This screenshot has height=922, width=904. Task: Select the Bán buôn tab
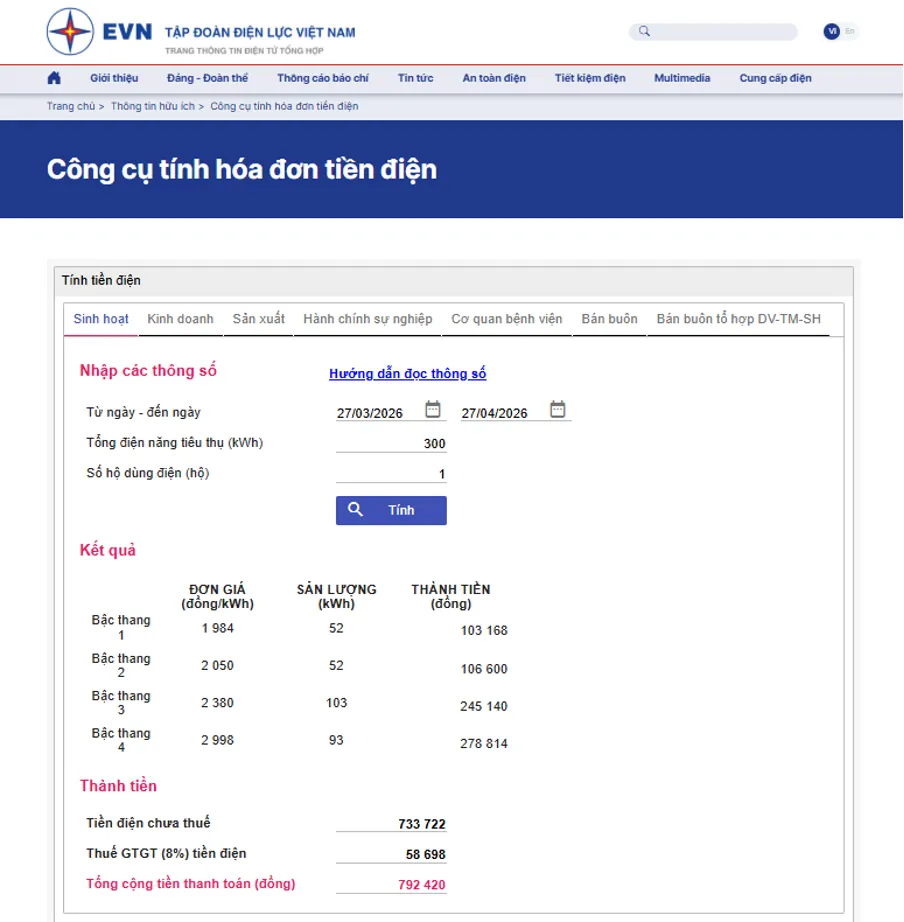click(x=608, y=318)
